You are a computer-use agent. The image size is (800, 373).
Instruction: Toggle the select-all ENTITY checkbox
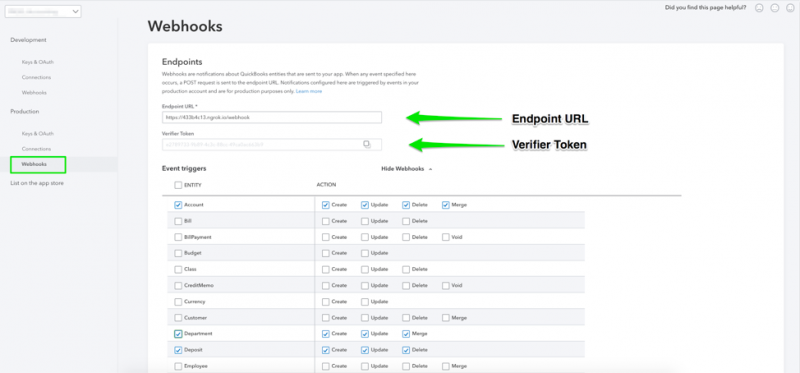[x=178, y=185]
